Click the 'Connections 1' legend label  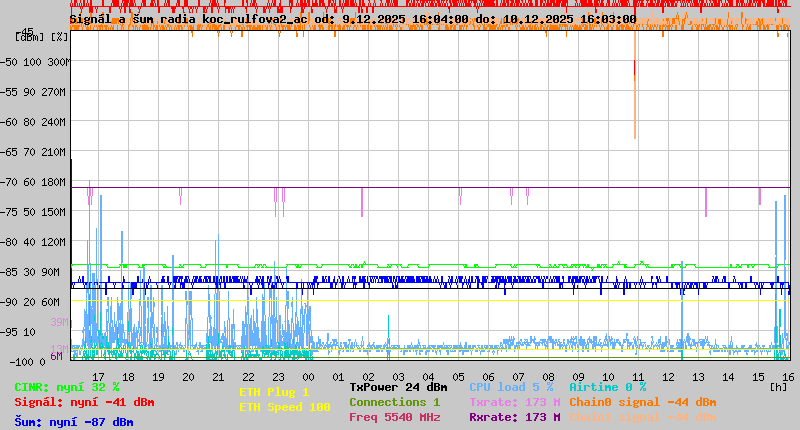click(394, 402)
